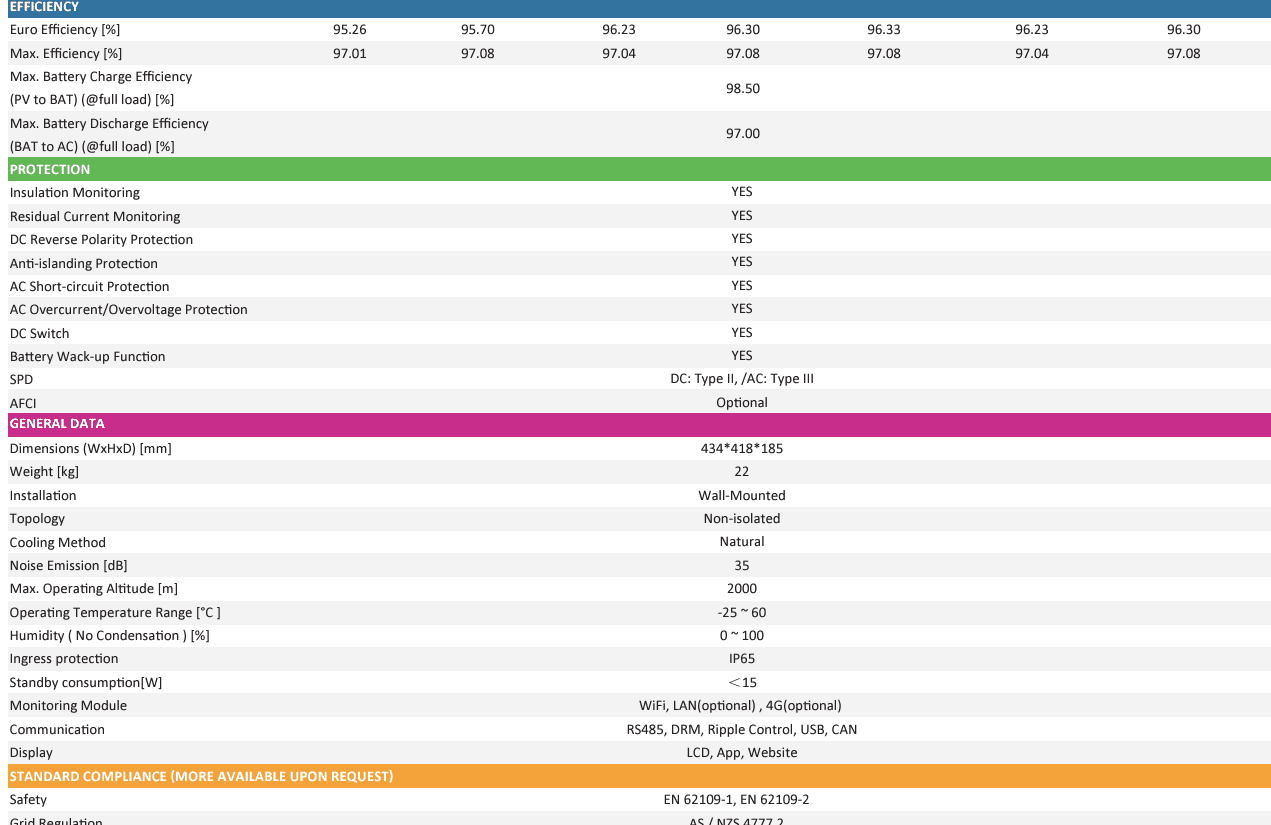Select the Battery Wack-up Function label
Viewport: 1271px width, 825px height.
pos(88,356)
